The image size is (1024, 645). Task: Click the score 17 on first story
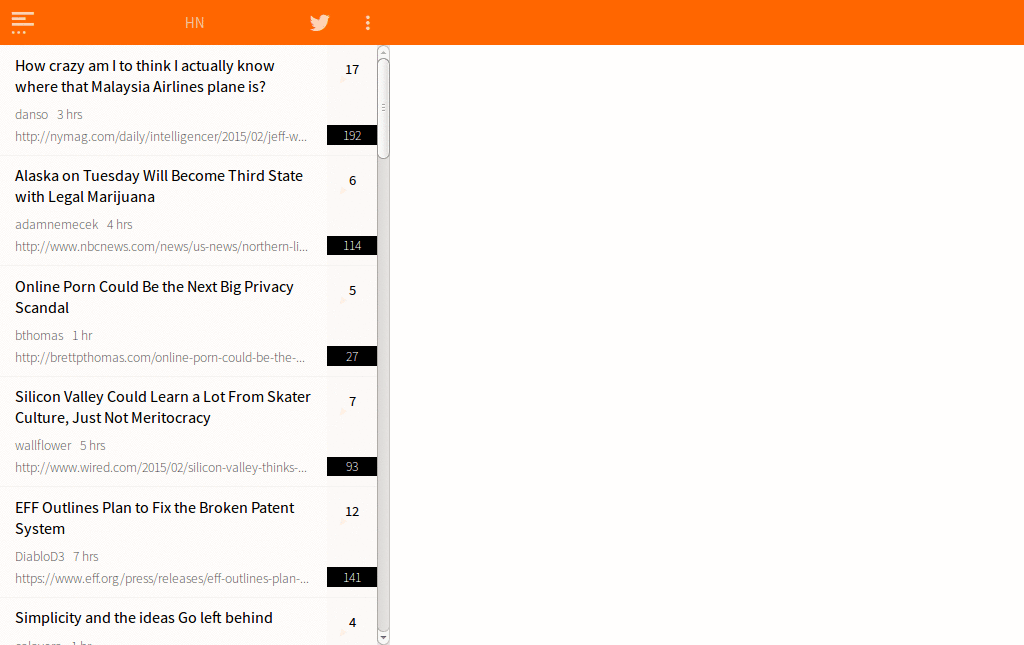coord(352,70)
